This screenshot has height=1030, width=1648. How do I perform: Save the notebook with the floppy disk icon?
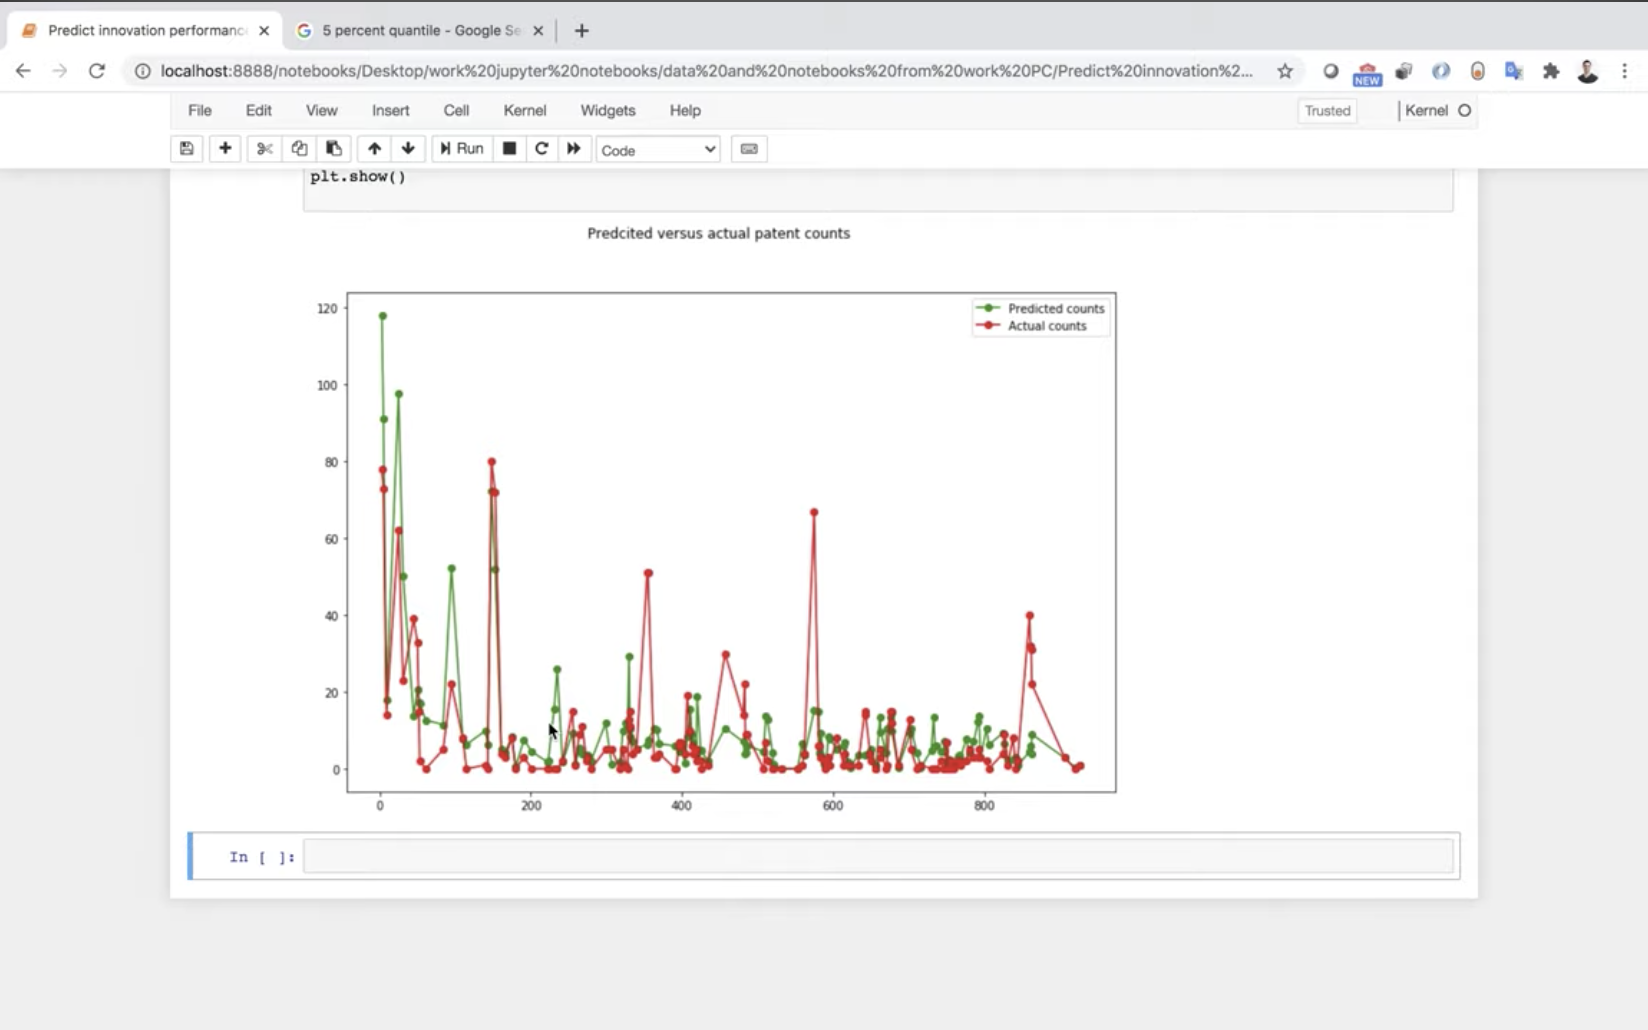click(187, 149)
